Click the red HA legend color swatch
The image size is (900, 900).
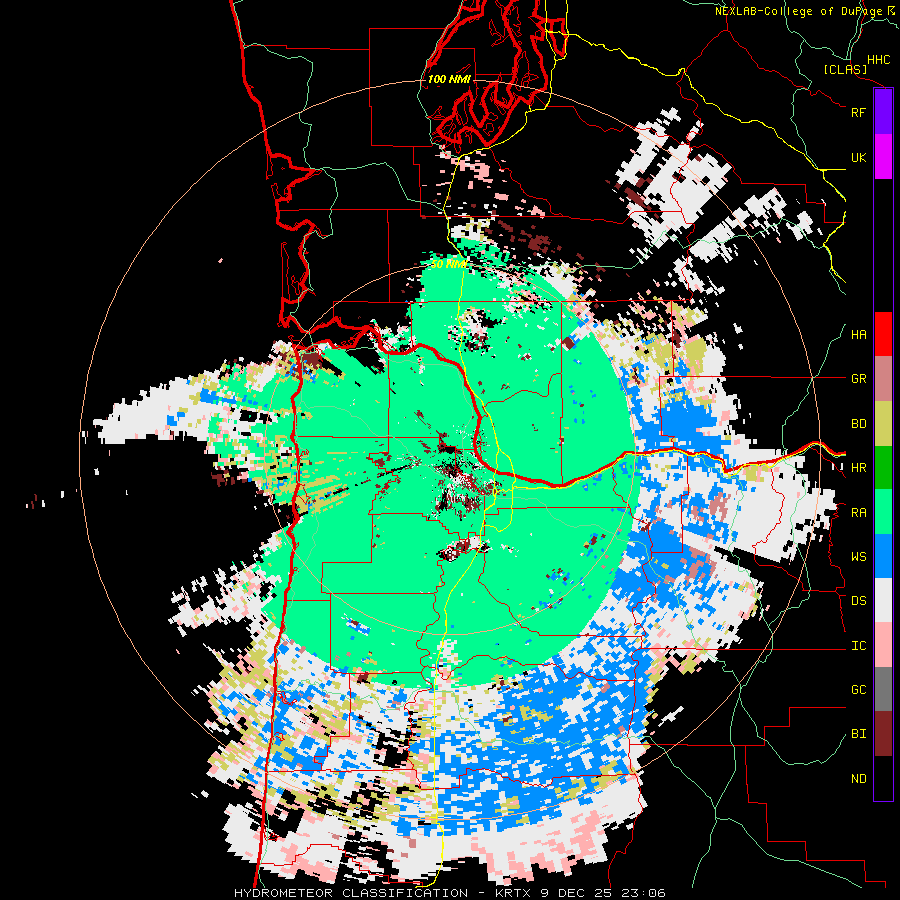883,334
